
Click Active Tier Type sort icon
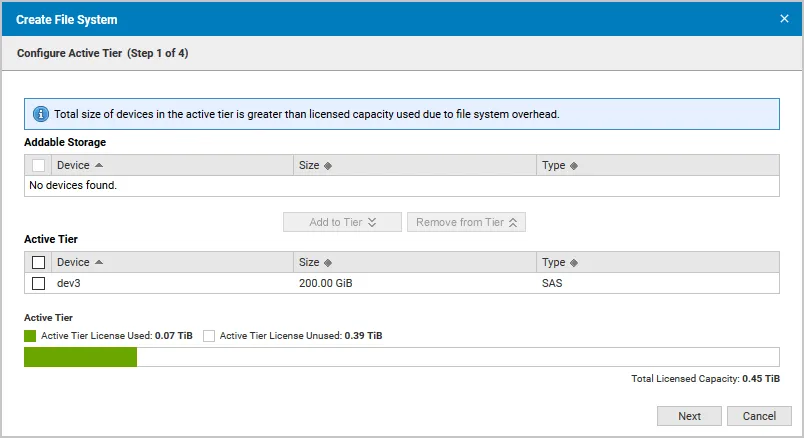tap(574, 263)
